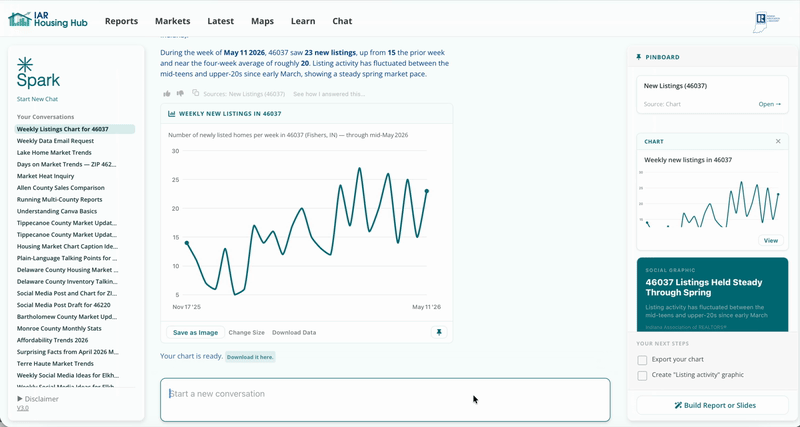800x427 pixels.
Task: Click the first data point on chart line
Action: click(x=187, y=243)
